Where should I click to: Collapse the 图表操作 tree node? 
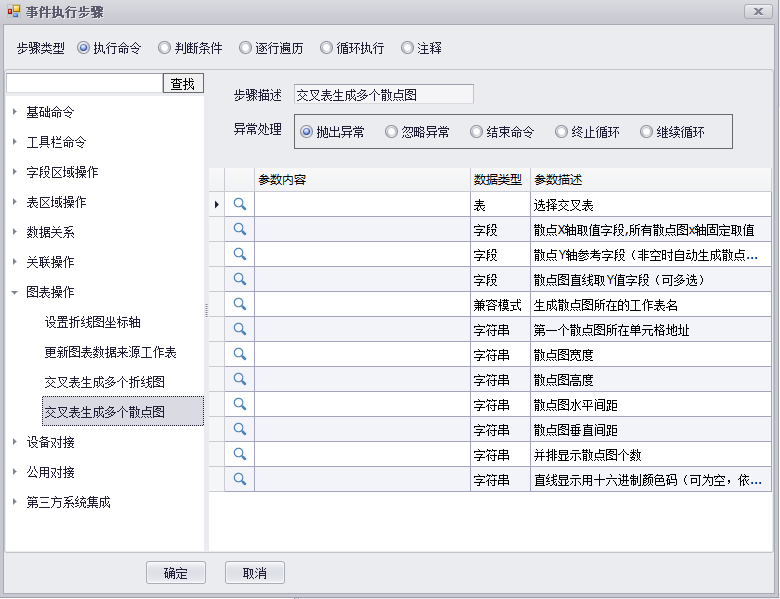tap(15, 292)
